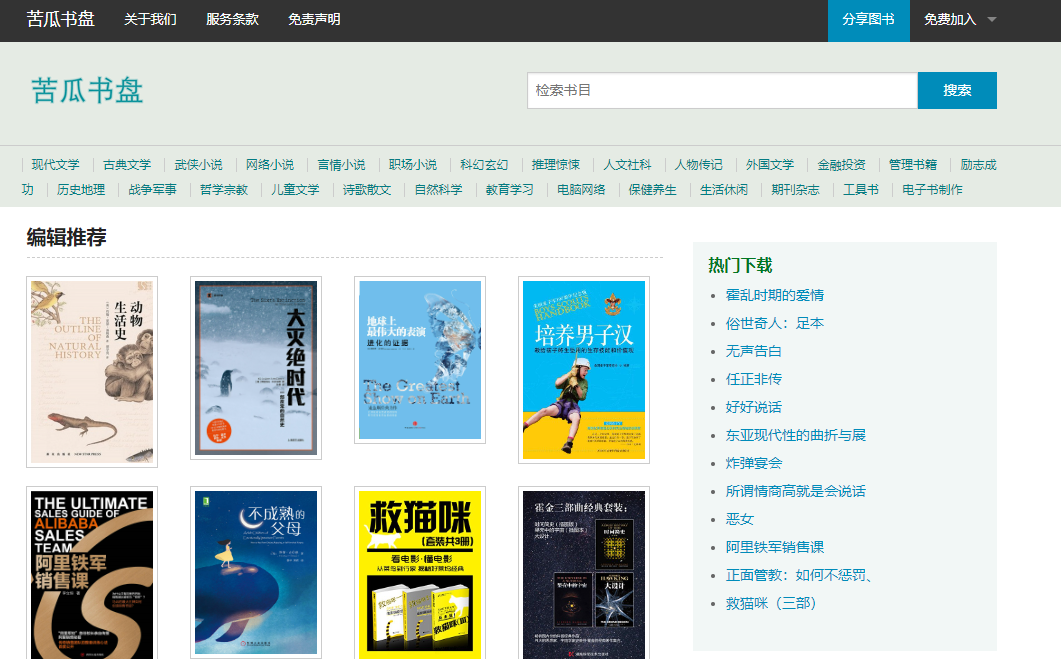
Task: Open 服务条款 in the top menu
Action: pos(232,20)
